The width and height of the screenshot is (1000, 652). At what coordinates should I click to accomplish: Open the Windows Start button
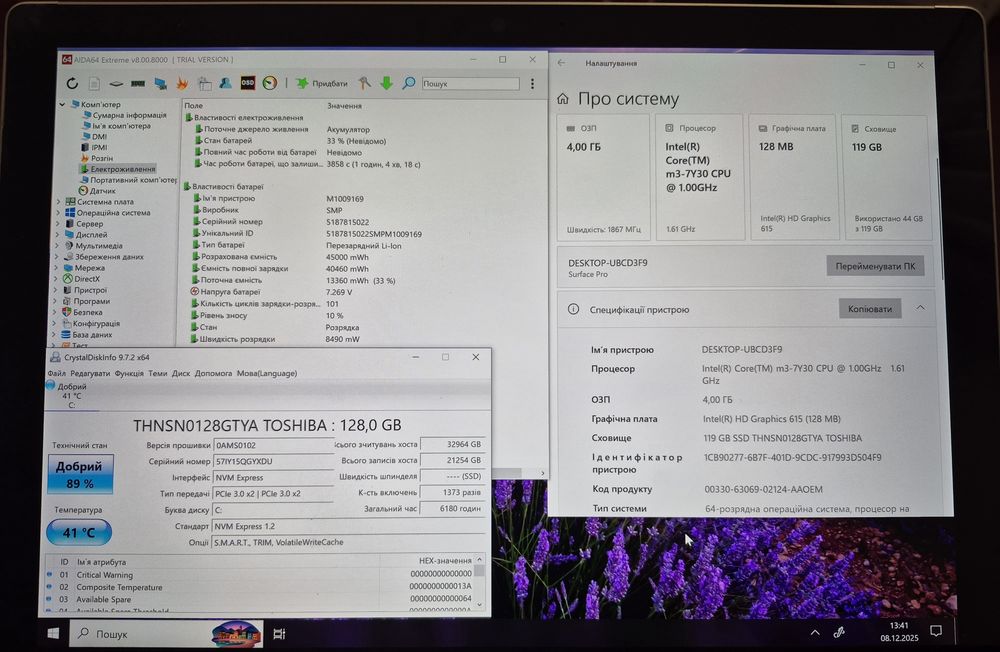[x=54, y=633]
